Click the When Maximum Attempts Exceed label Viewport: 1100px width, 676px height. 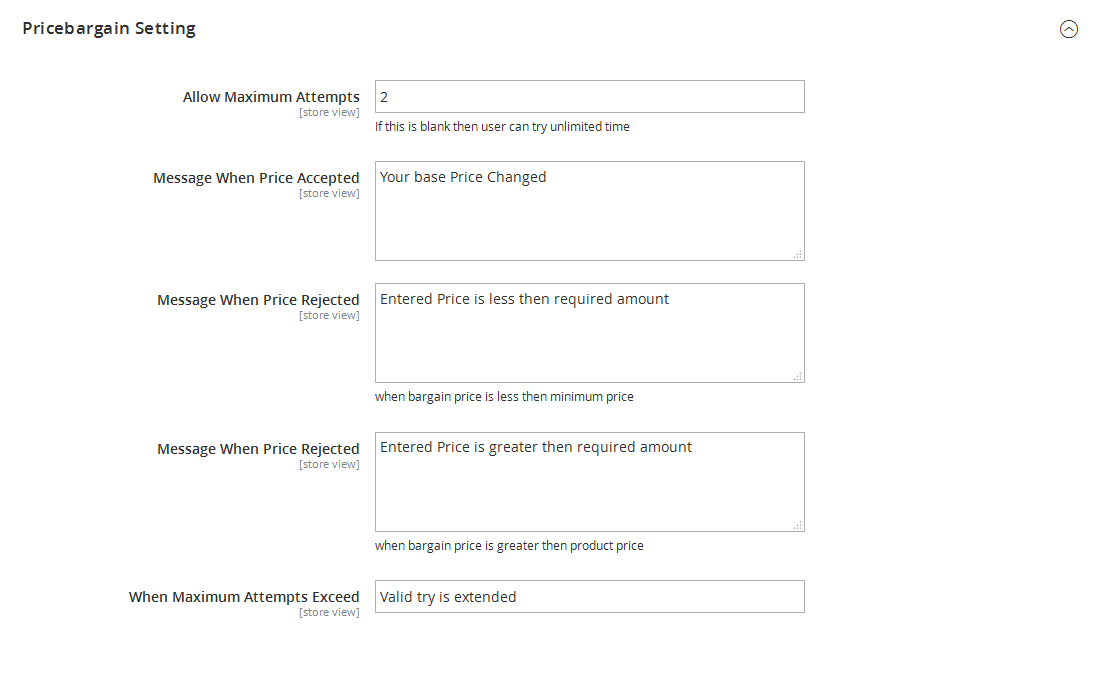(x=244, y=597)
